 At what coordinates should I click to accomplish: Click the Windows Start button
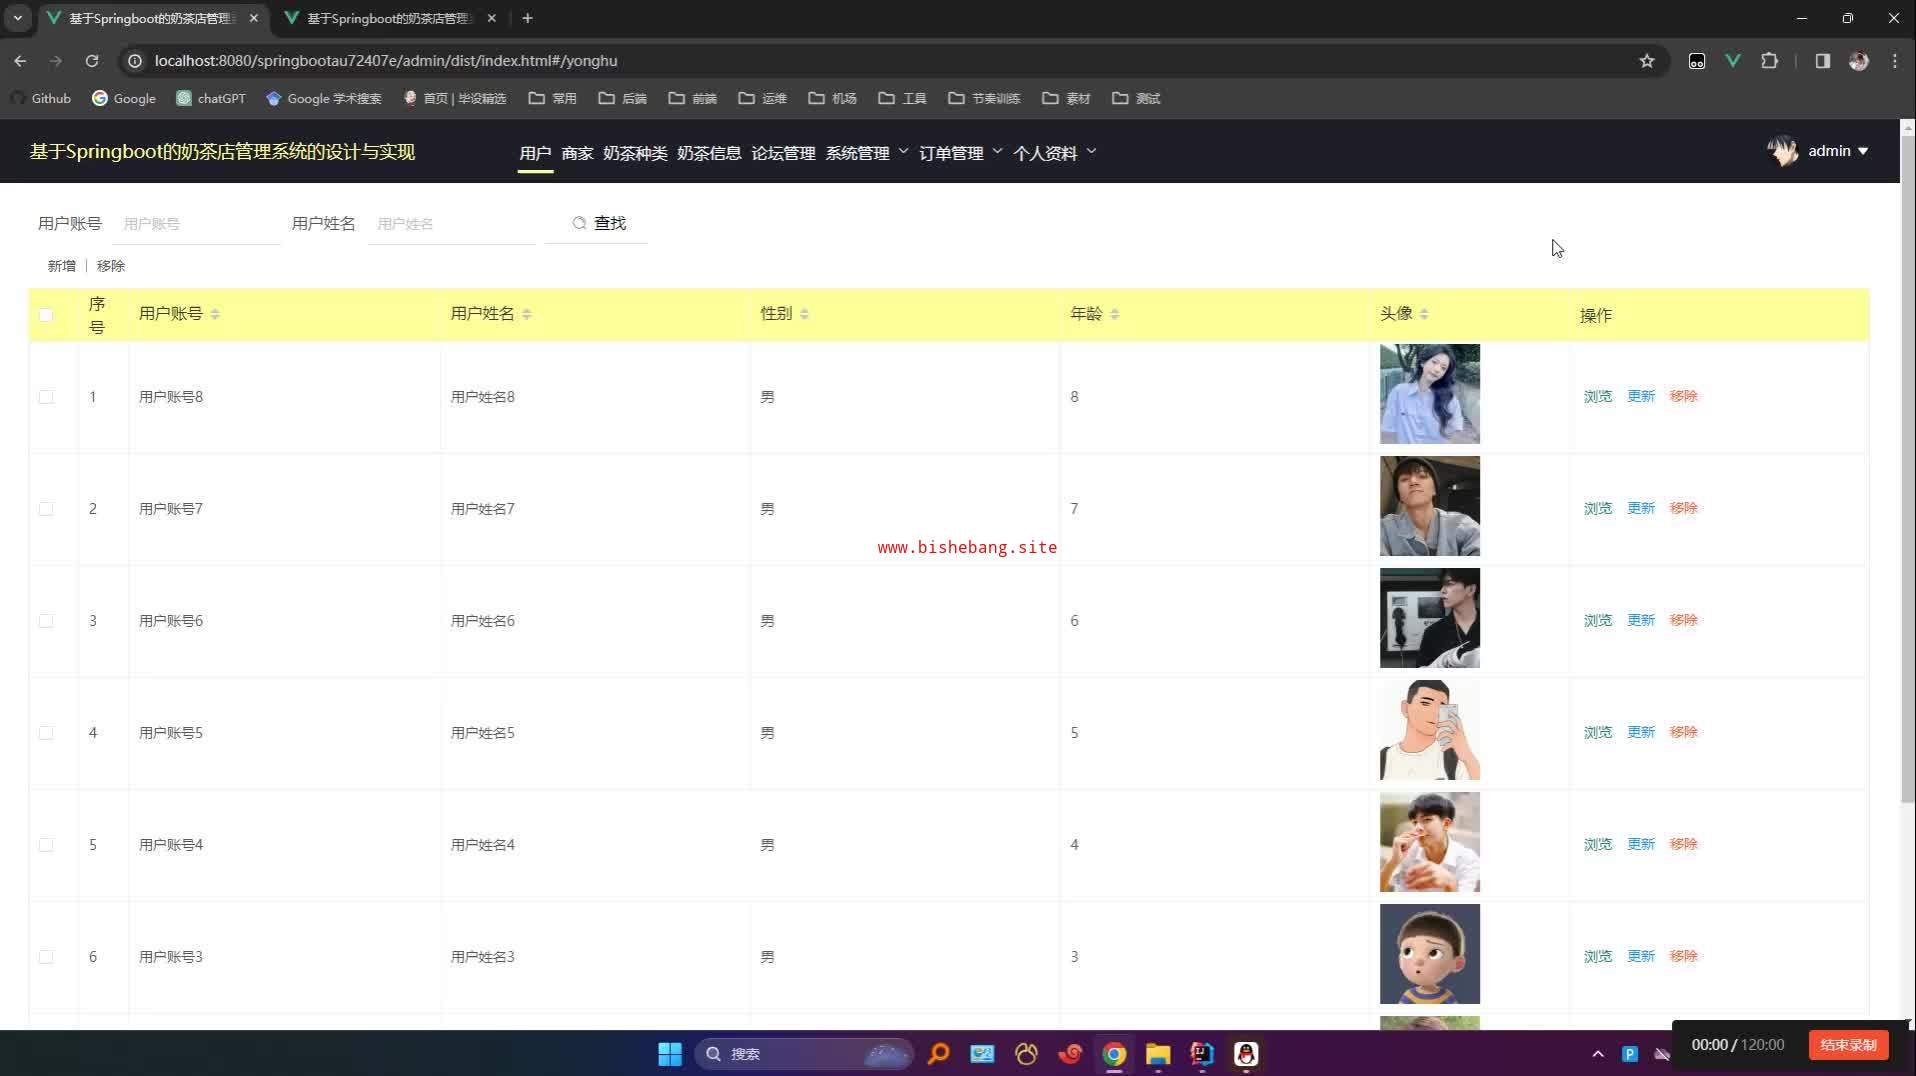coord(669,1054)
